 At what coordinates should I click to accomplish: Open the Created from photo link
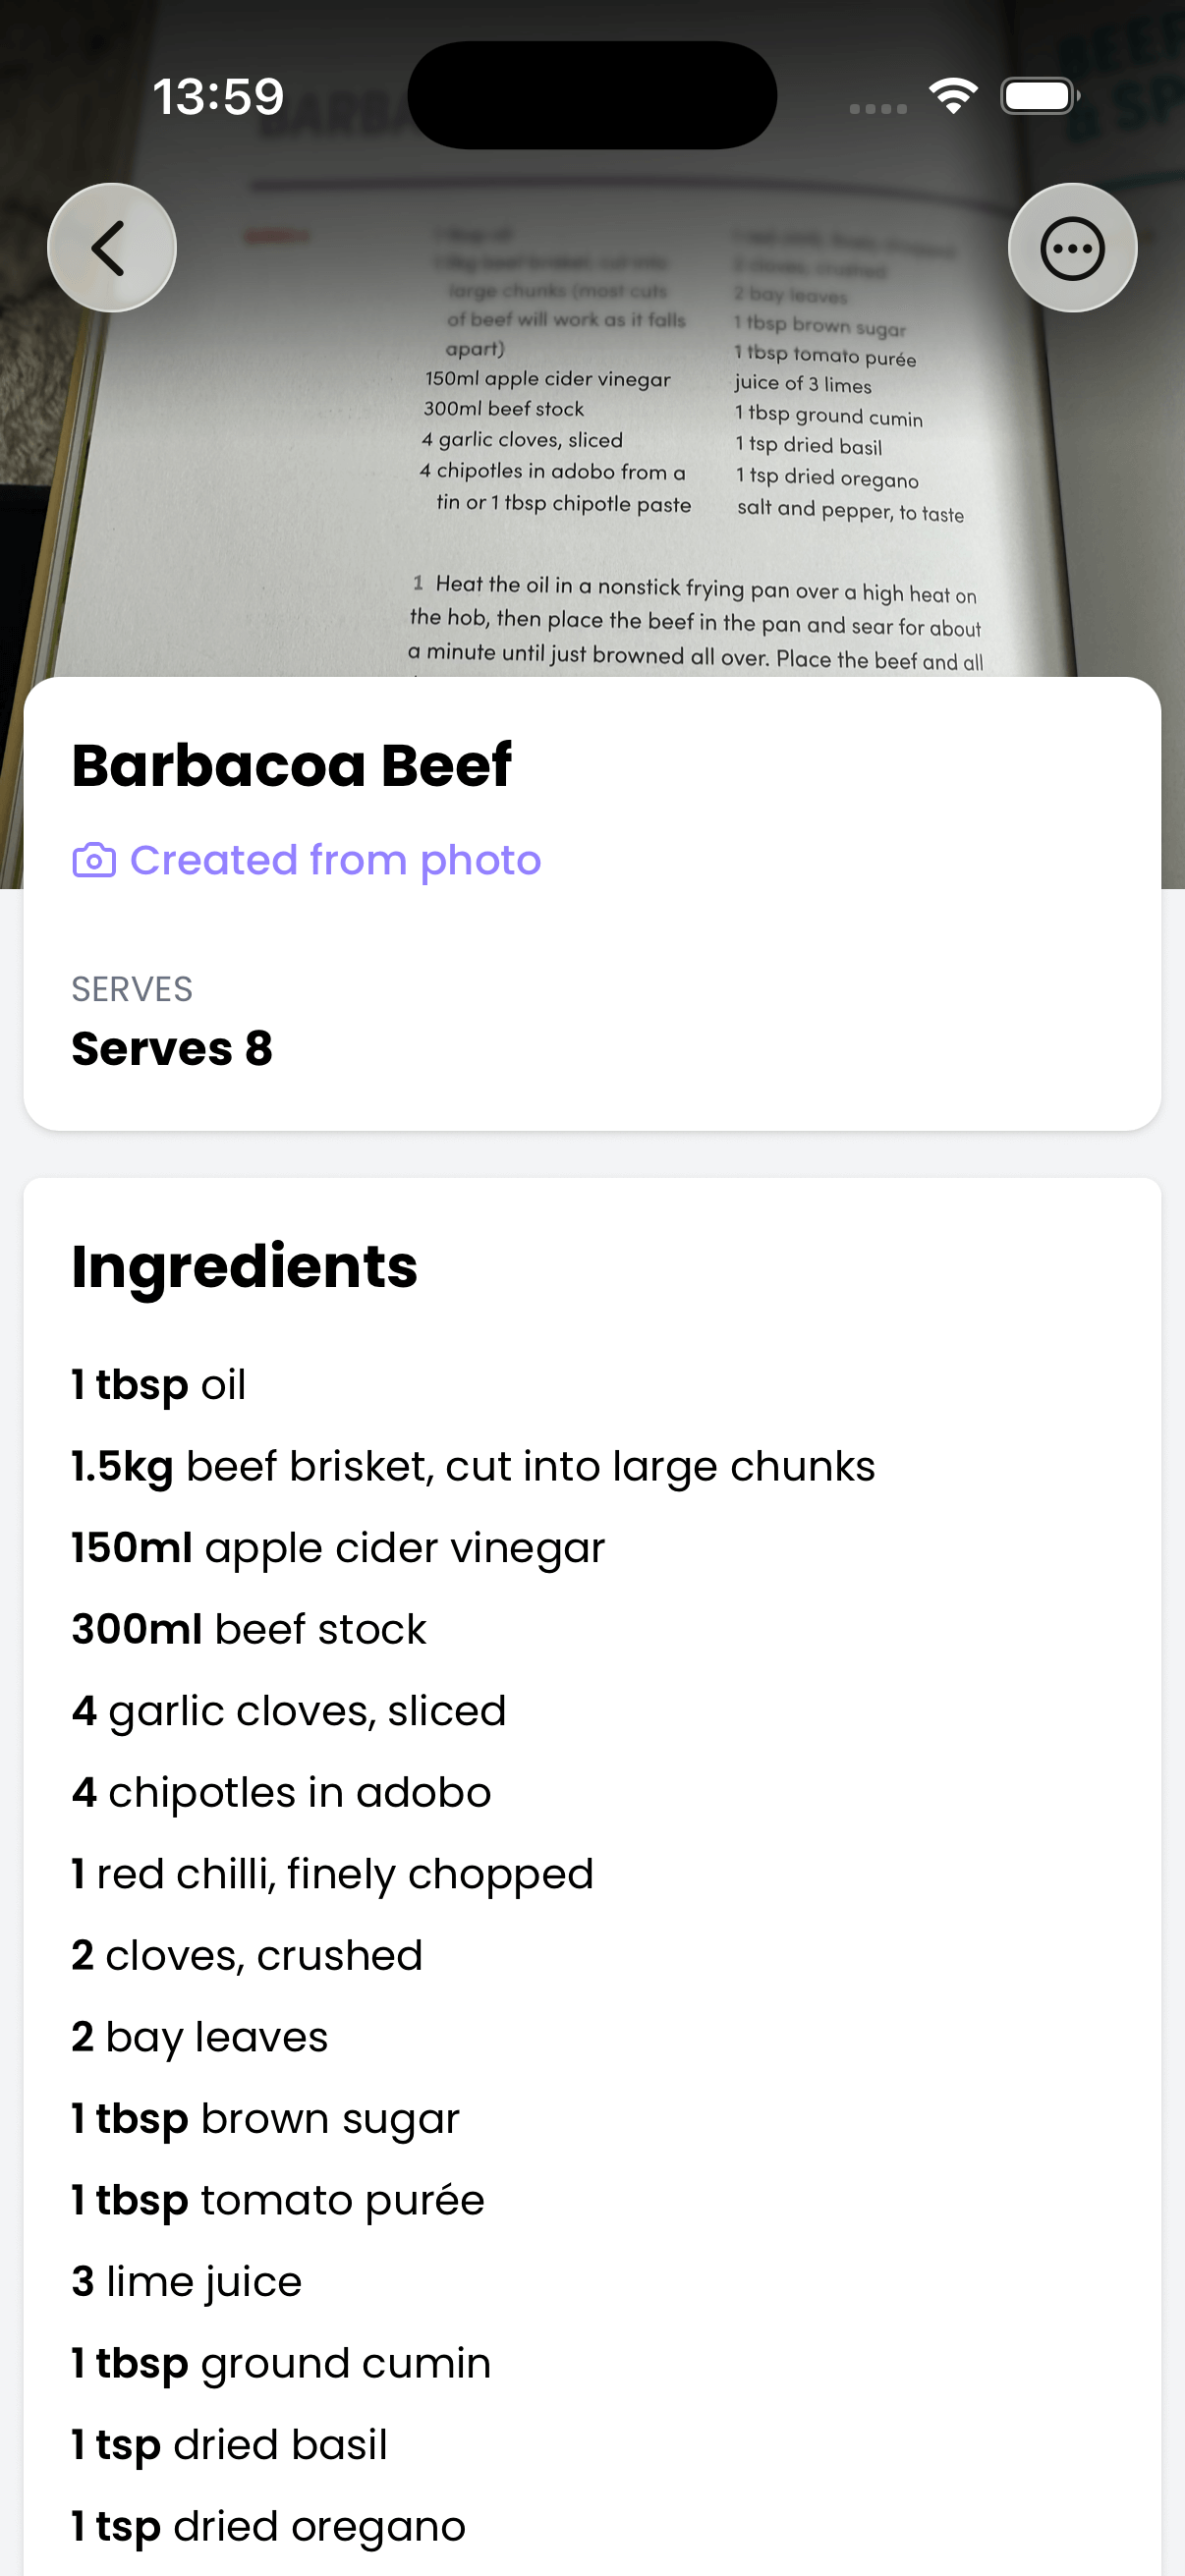pos(335,861)
